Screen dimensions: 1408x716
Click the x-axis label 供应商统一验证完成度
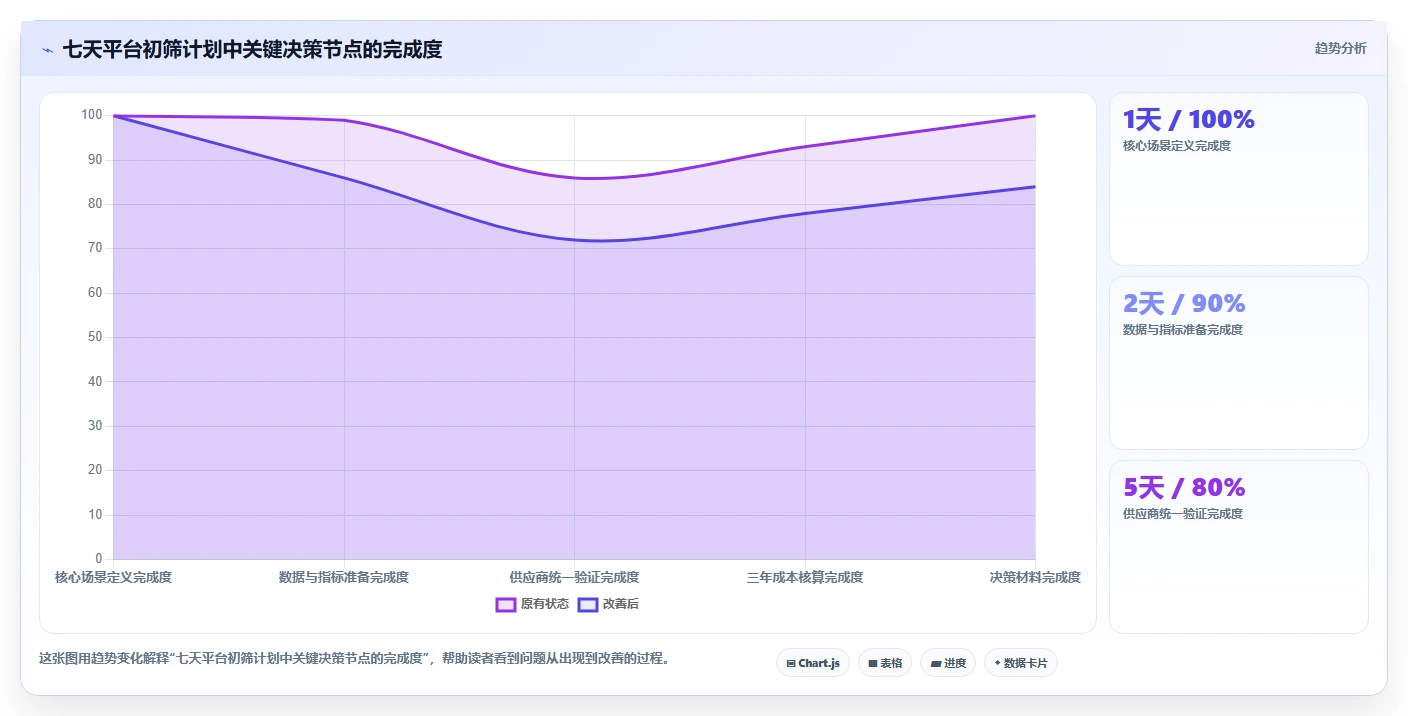pyautogui.click(x=574, y=578)
